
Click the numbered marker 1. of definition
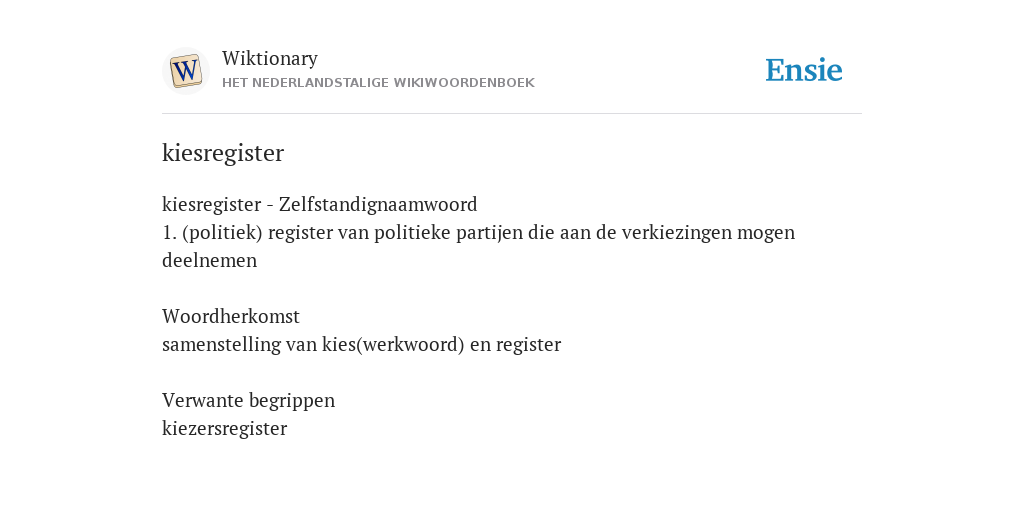pyautogui.click(x=170, y=232)
